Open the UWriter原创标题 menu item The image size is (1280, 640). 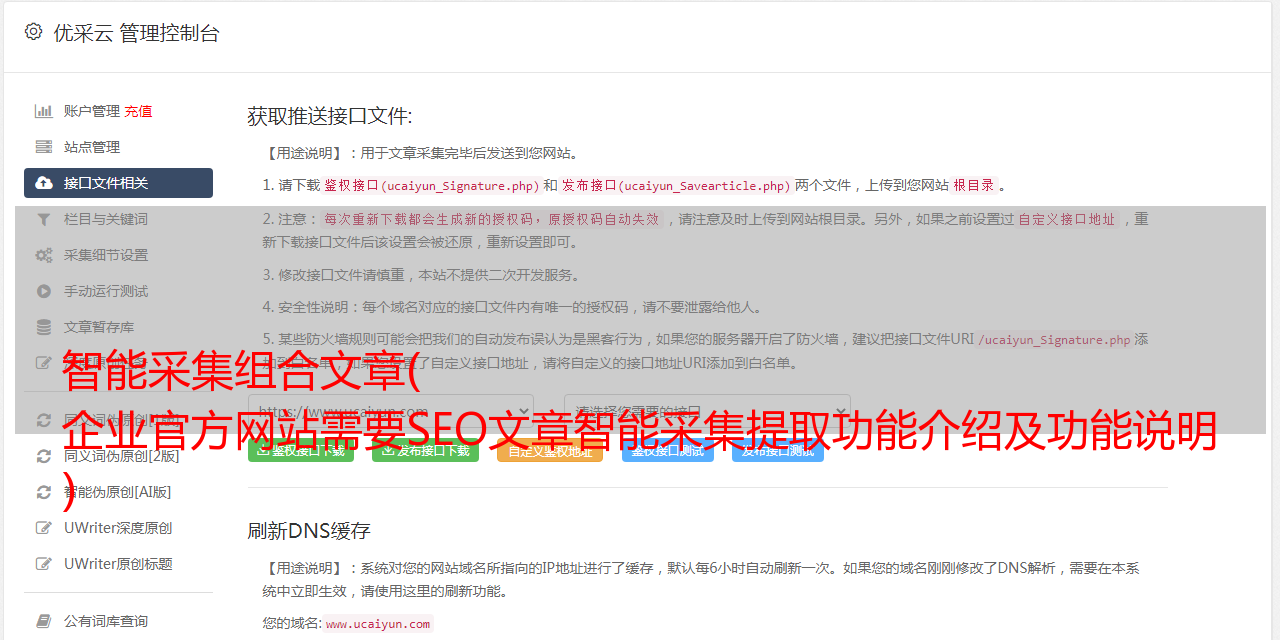[118, 564]
